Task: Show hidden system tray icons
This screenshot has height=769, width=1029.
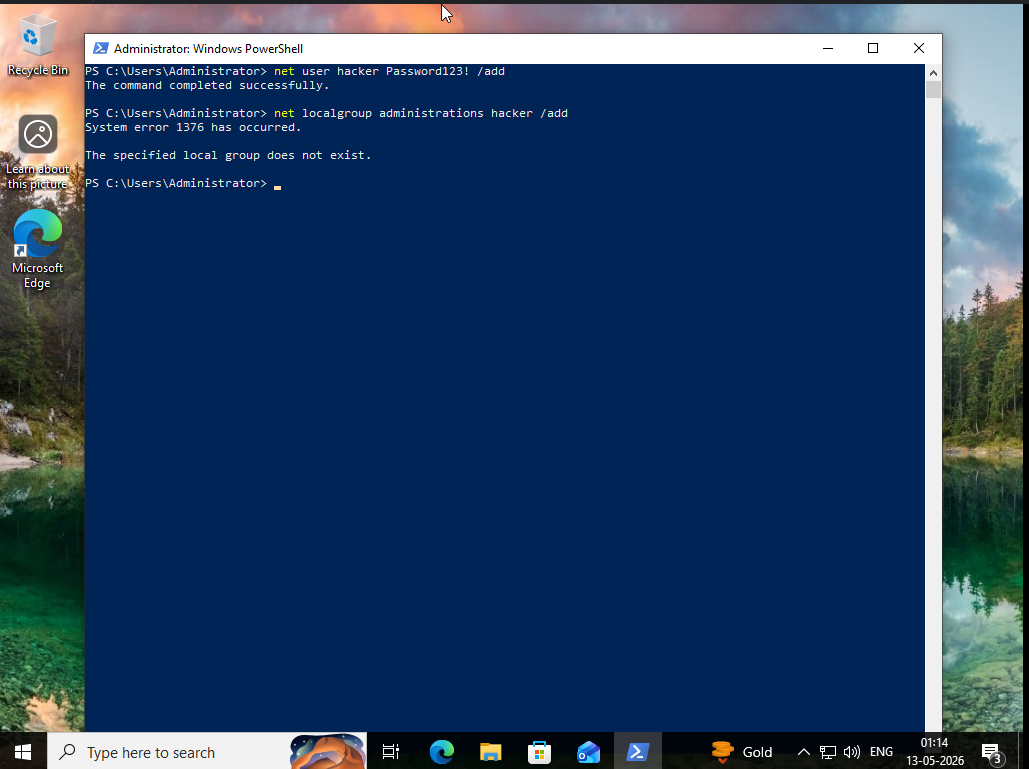Action: pyautogui.click(x=803, y=752)
